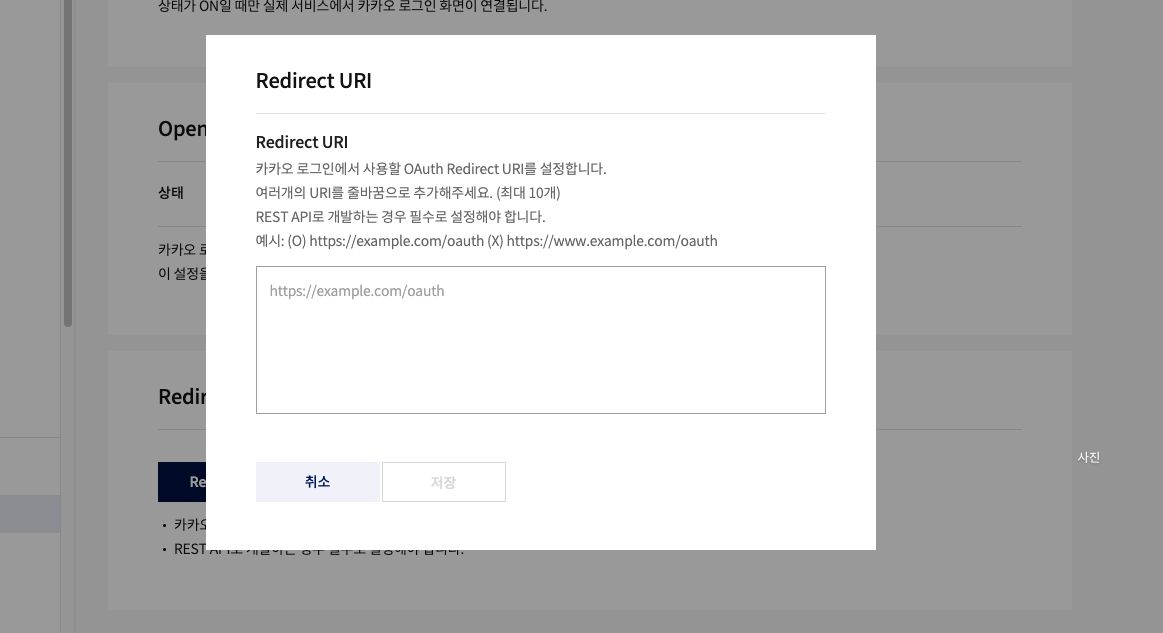Image resolution: width=1163 pixels, height=633 pixels.
Task: Click the 취소 cancel button
Action: [317, 482]
